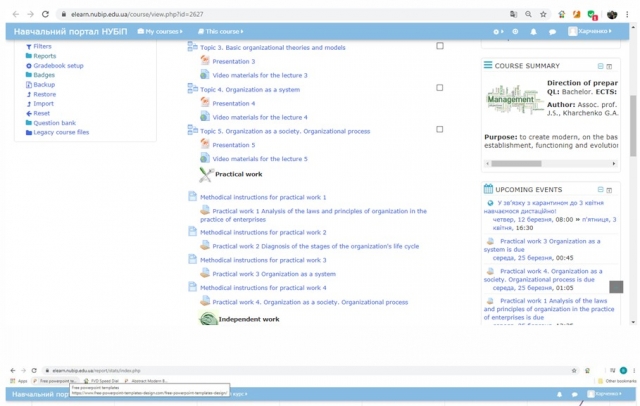The width and height of the screenshot is (640, 406).
Task: Dock the Upcoming Events block
Action: 609,190
